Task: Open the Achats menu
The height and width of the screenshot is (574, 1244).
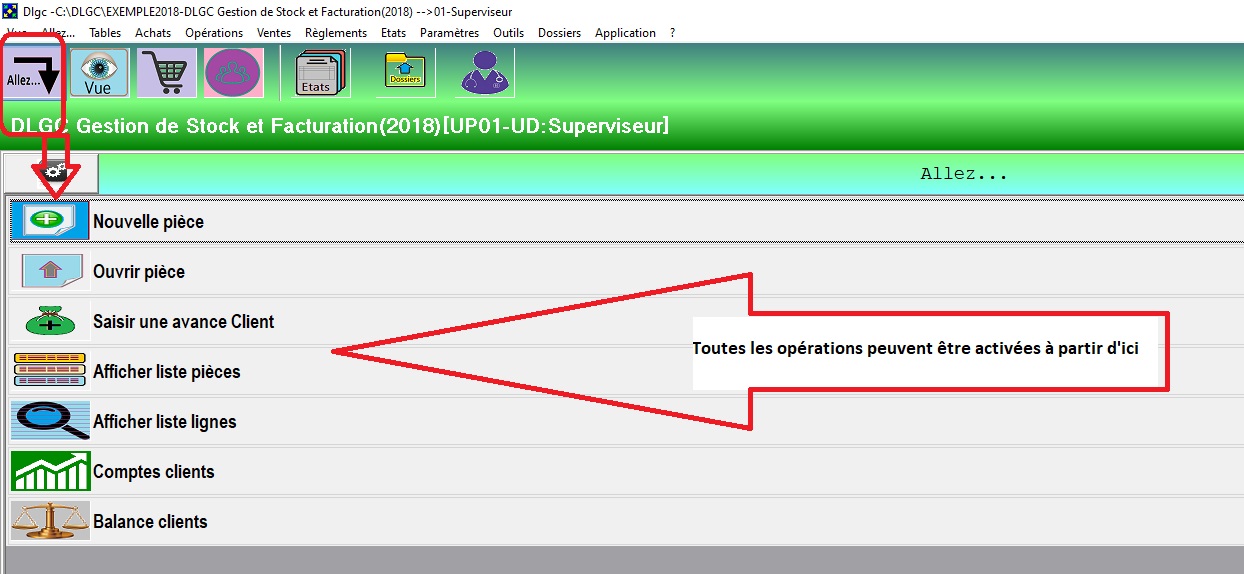Action: (153, 33)
